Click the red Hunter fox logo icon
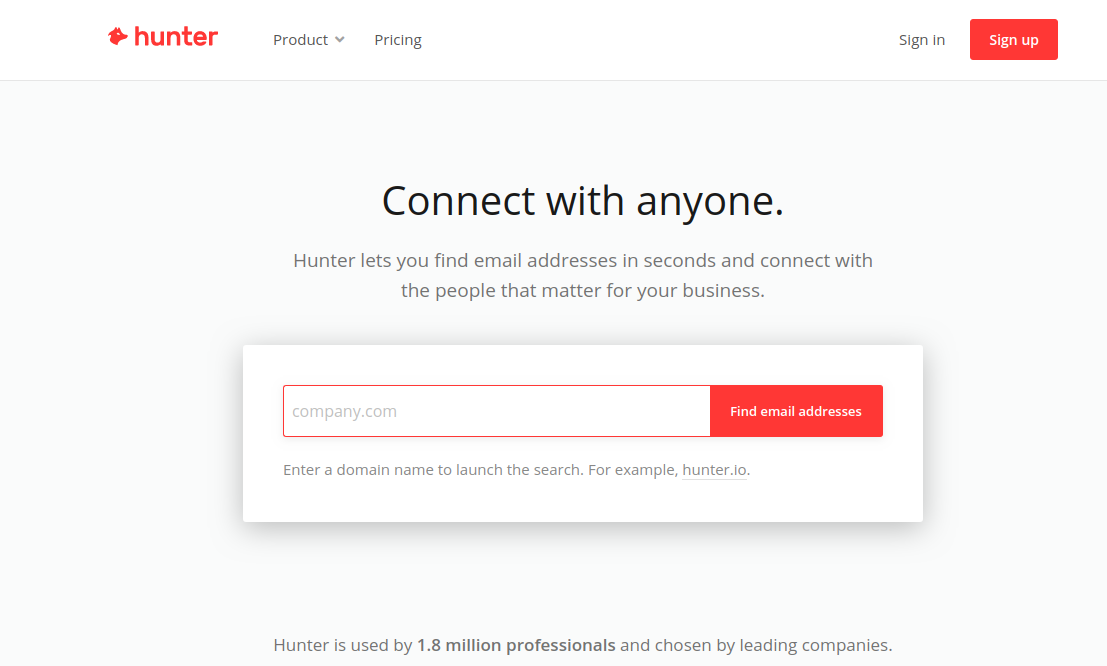1107x666 pixels. [x=117, y=36]
